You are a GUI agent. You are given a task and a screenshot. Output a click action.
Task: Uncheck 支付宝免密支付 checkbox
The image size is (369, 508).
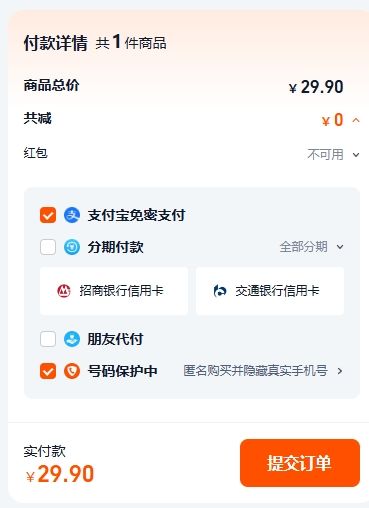(48, 215)
